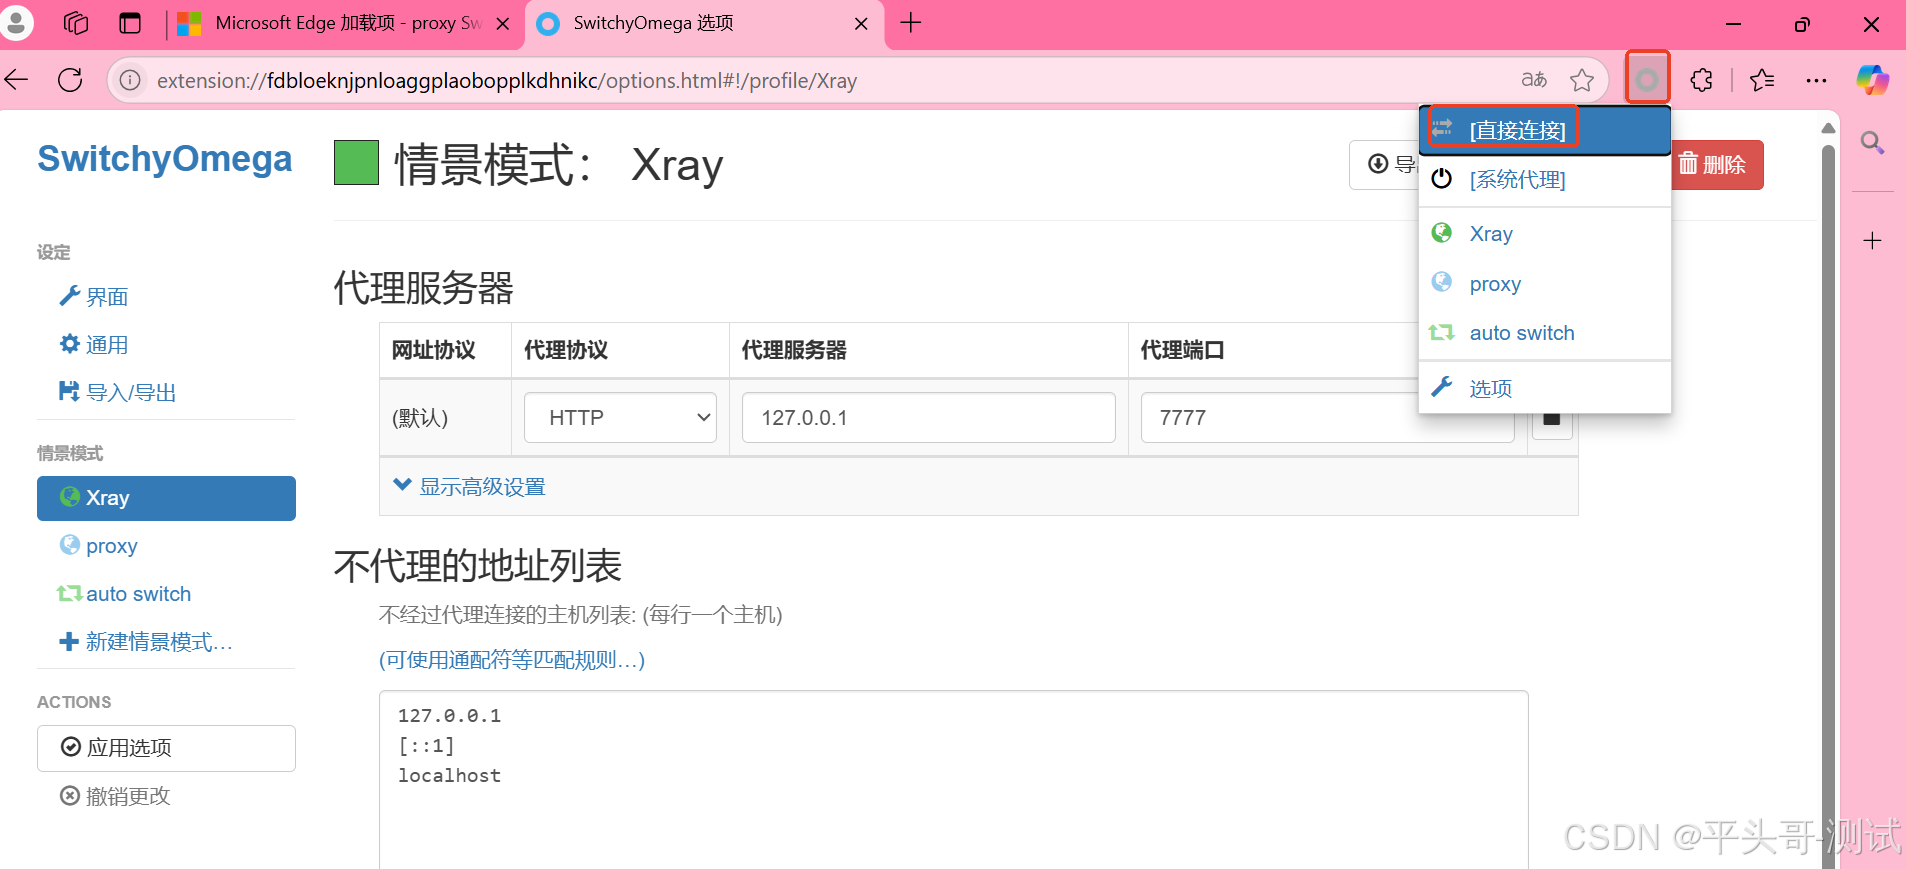Screen dimensions: 1906x869
Task: Select [直接连接] in the popup menu
Action: 1545,130
